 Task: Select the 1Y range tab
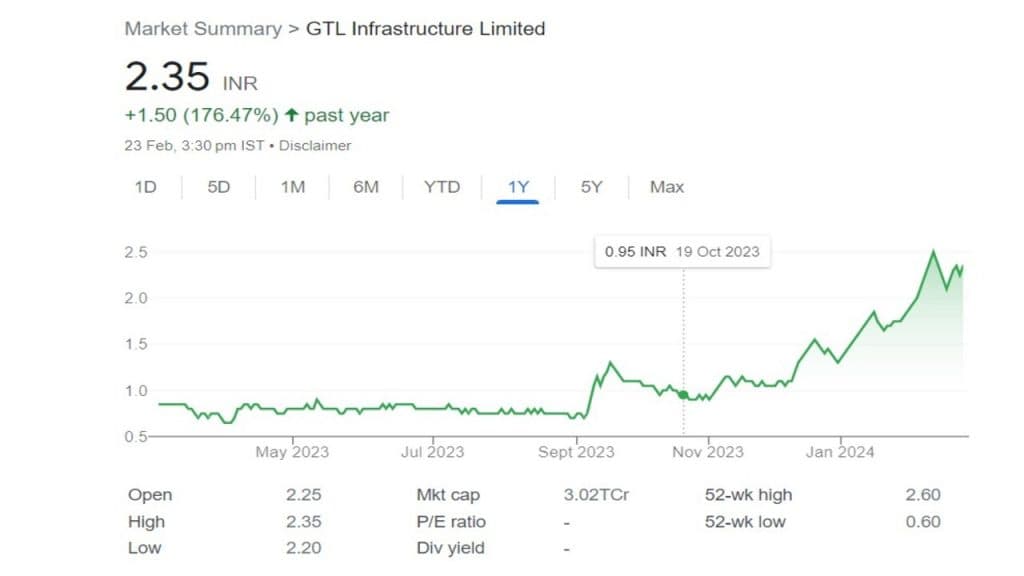518,187
